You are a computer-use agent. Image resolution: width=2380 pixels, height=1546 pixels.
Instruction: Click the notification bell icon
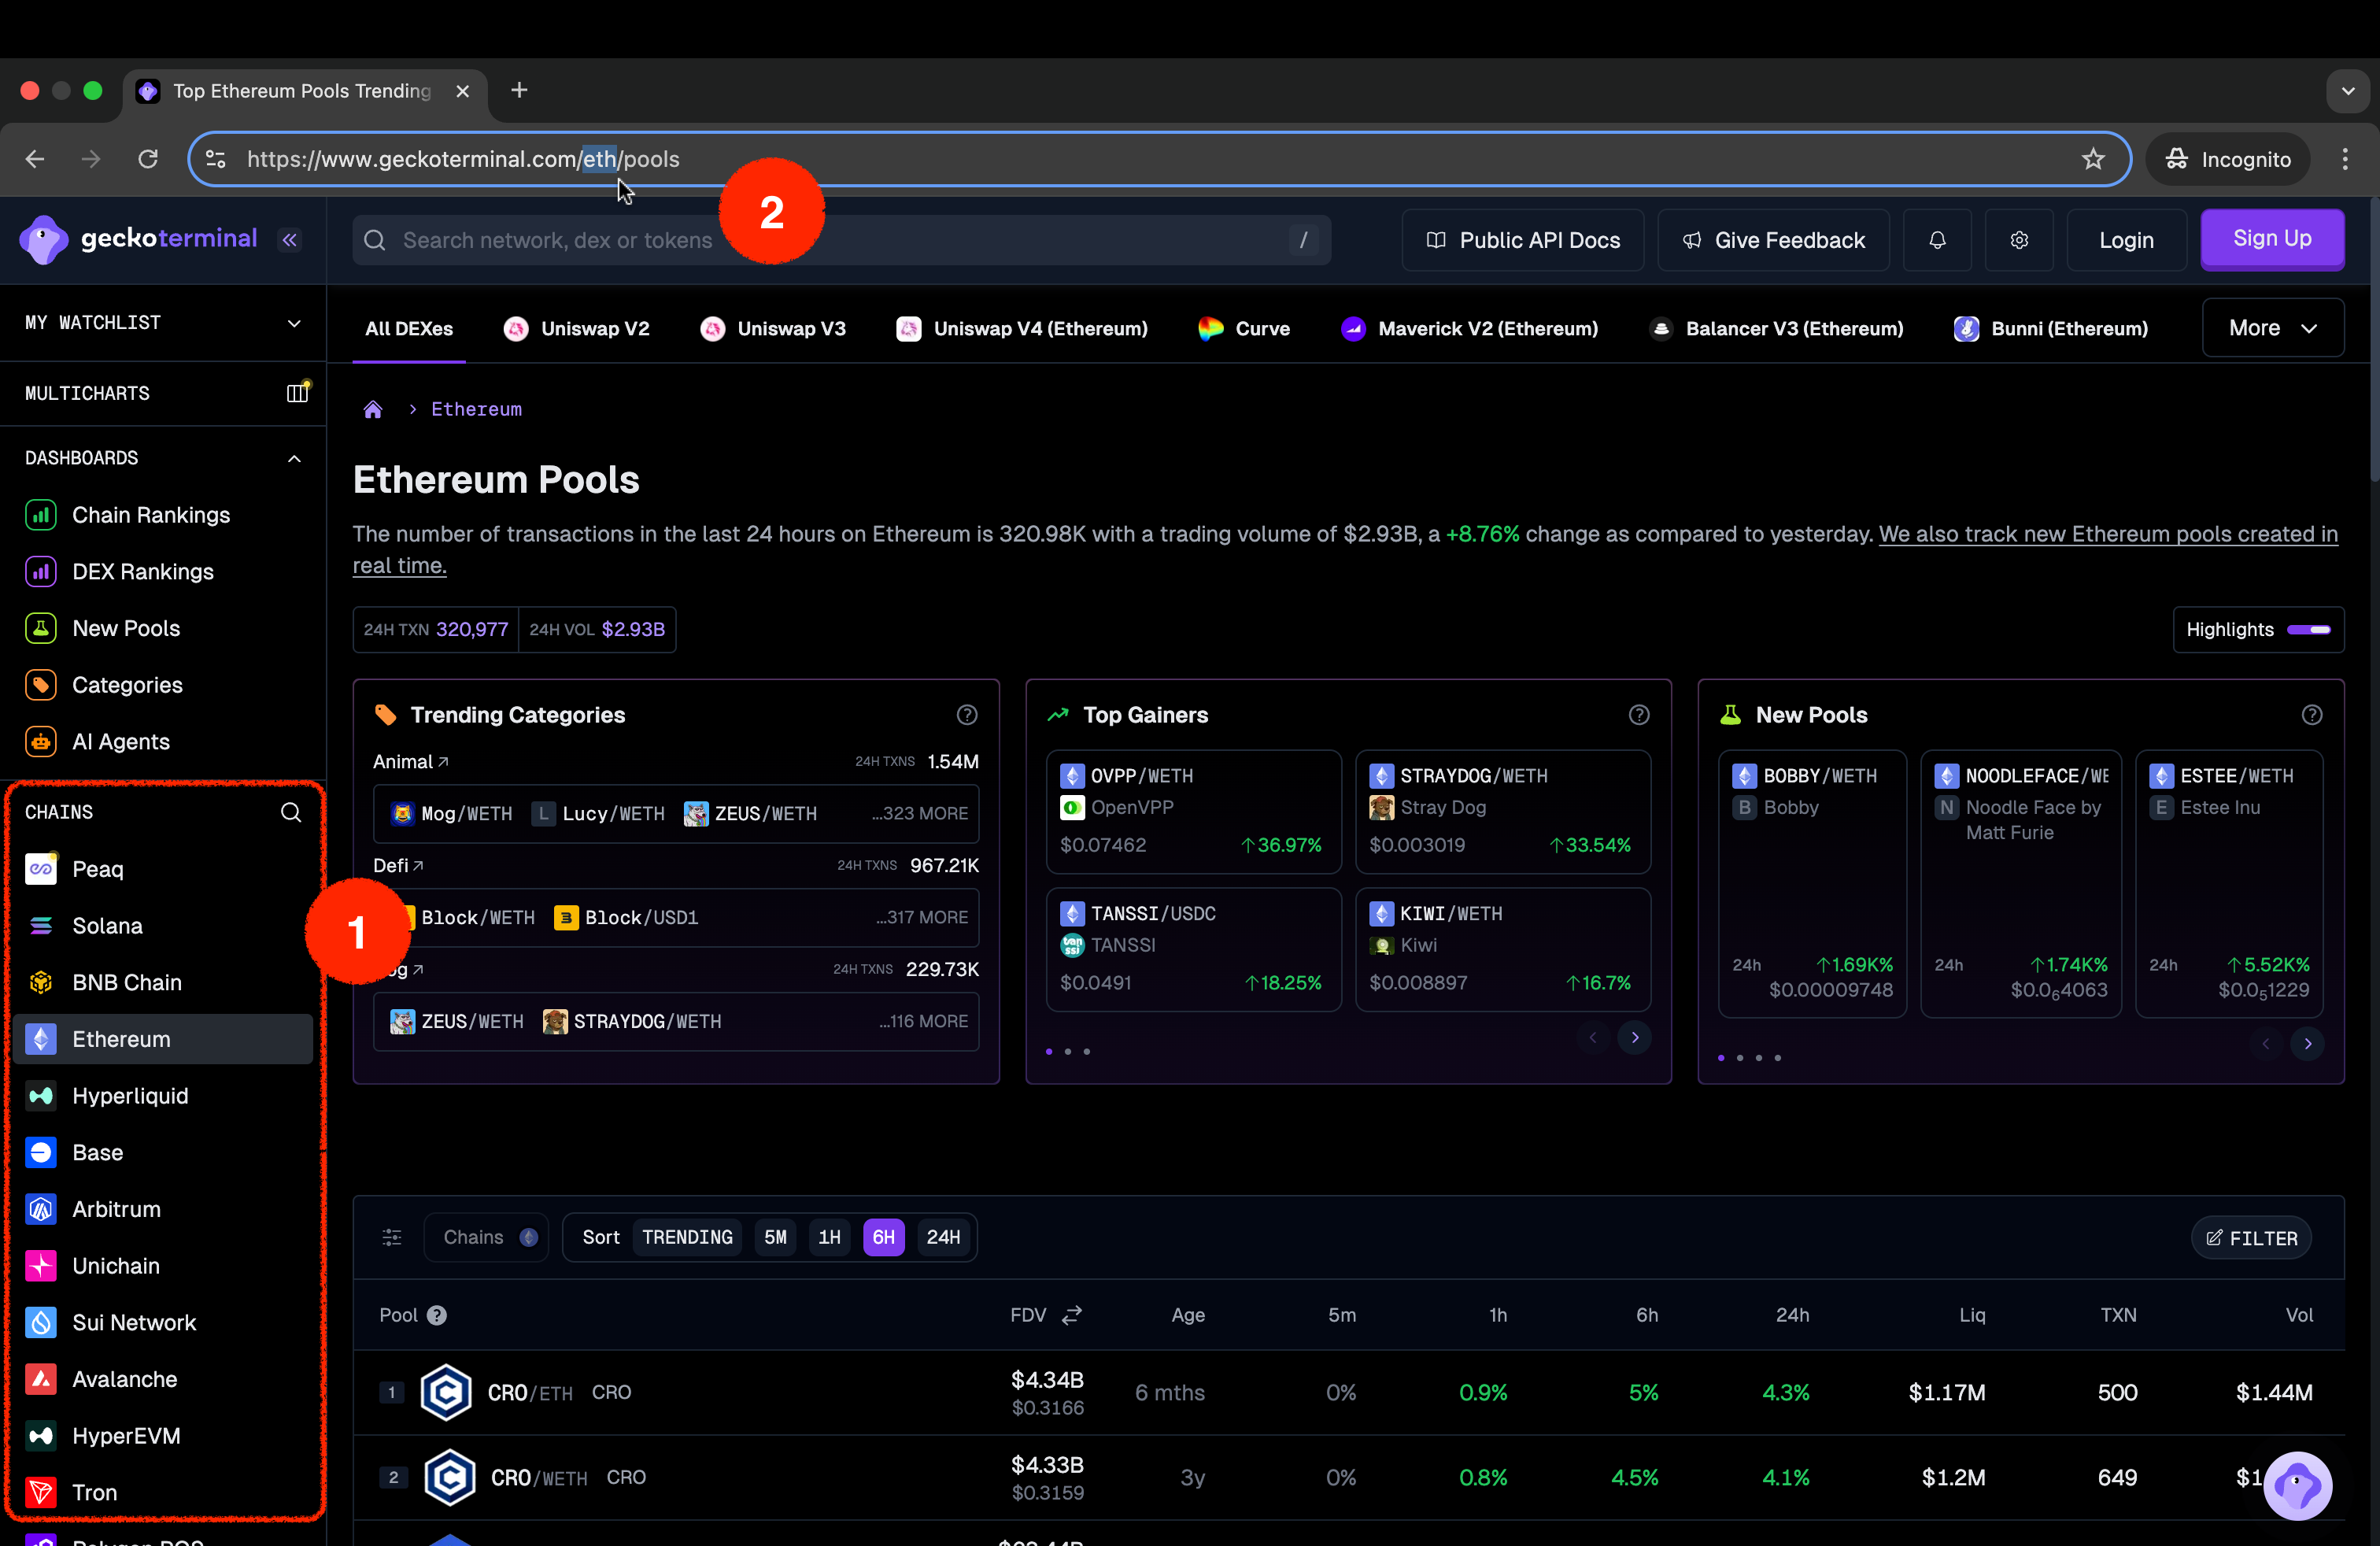pos(1937,240)
